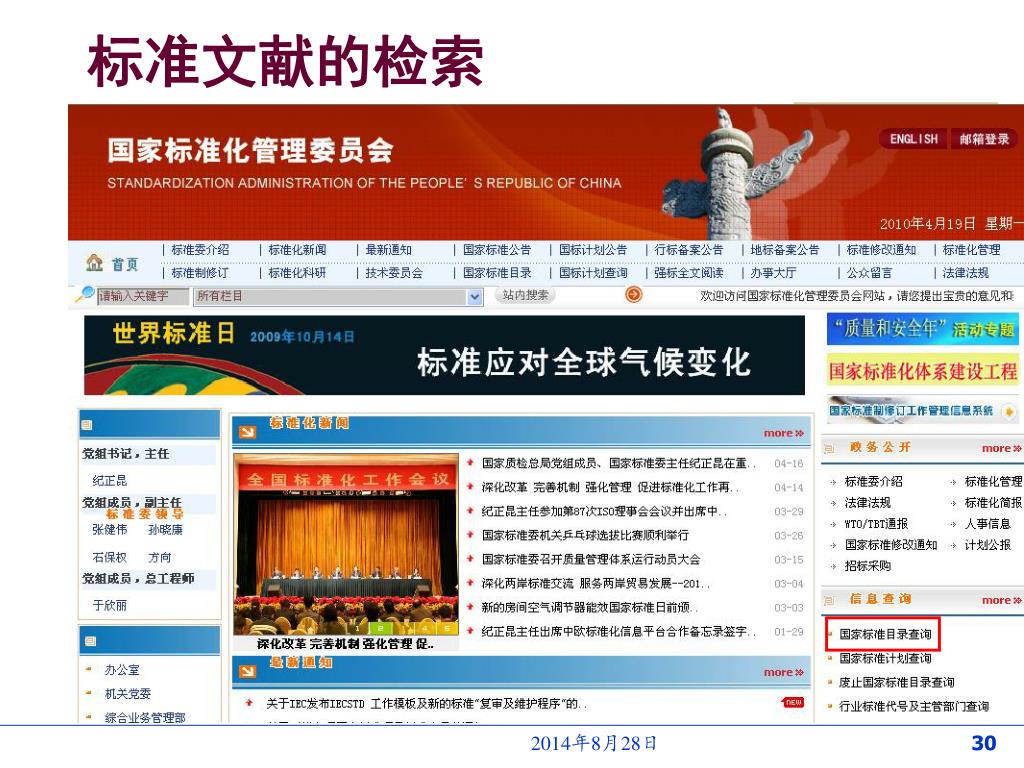The height and width of the screenshot is (768, 1024).
Task: Click arrow icon on 标准化新闻 header
Action: (248, 431)
